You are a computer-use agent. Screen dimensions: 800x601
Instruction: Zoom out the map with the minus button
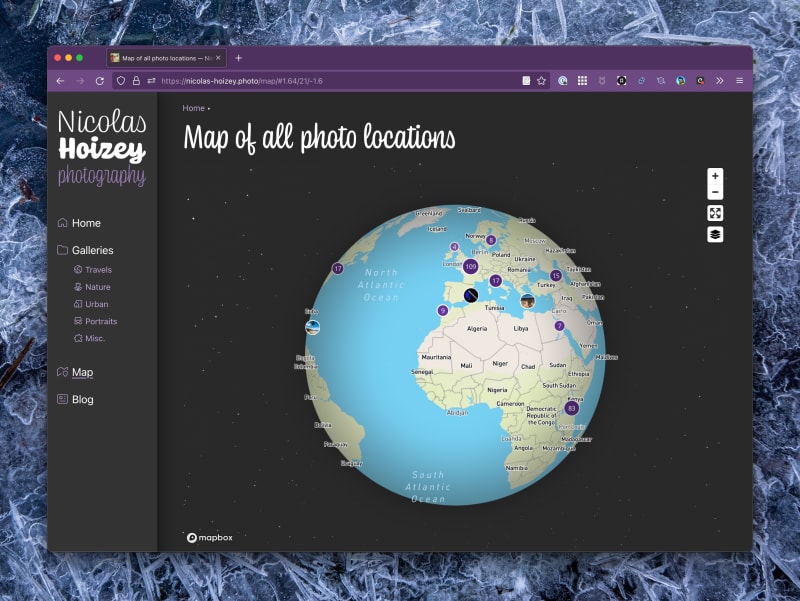(715, 192)
